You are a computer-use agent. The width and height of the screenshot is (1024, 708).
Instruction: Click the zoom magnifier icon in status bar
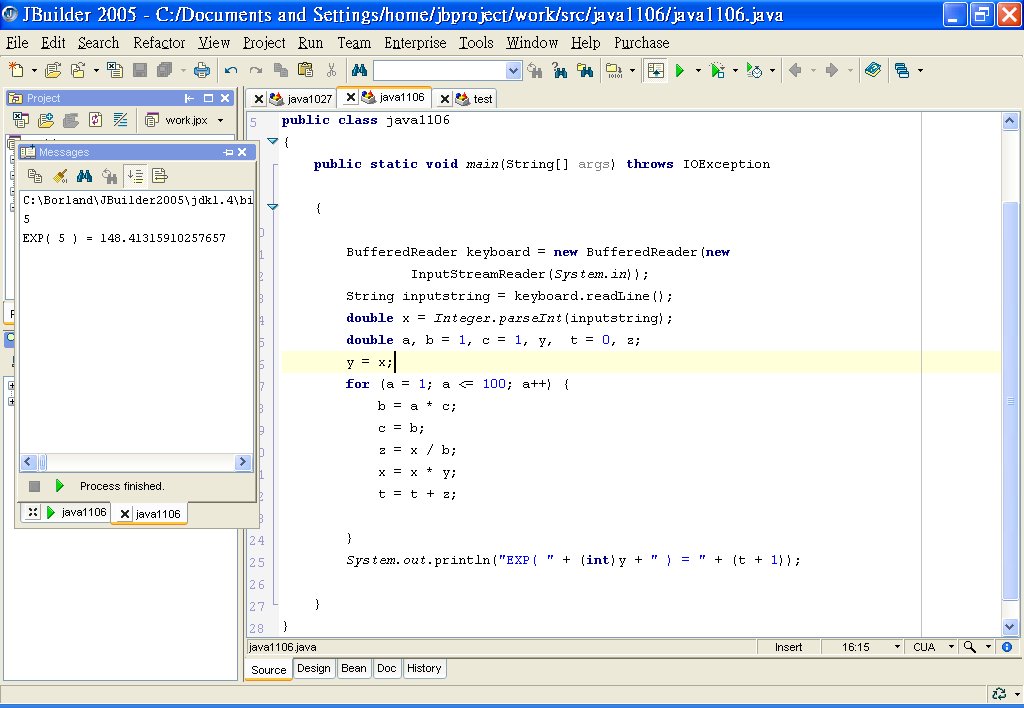(x=970, y=647)
